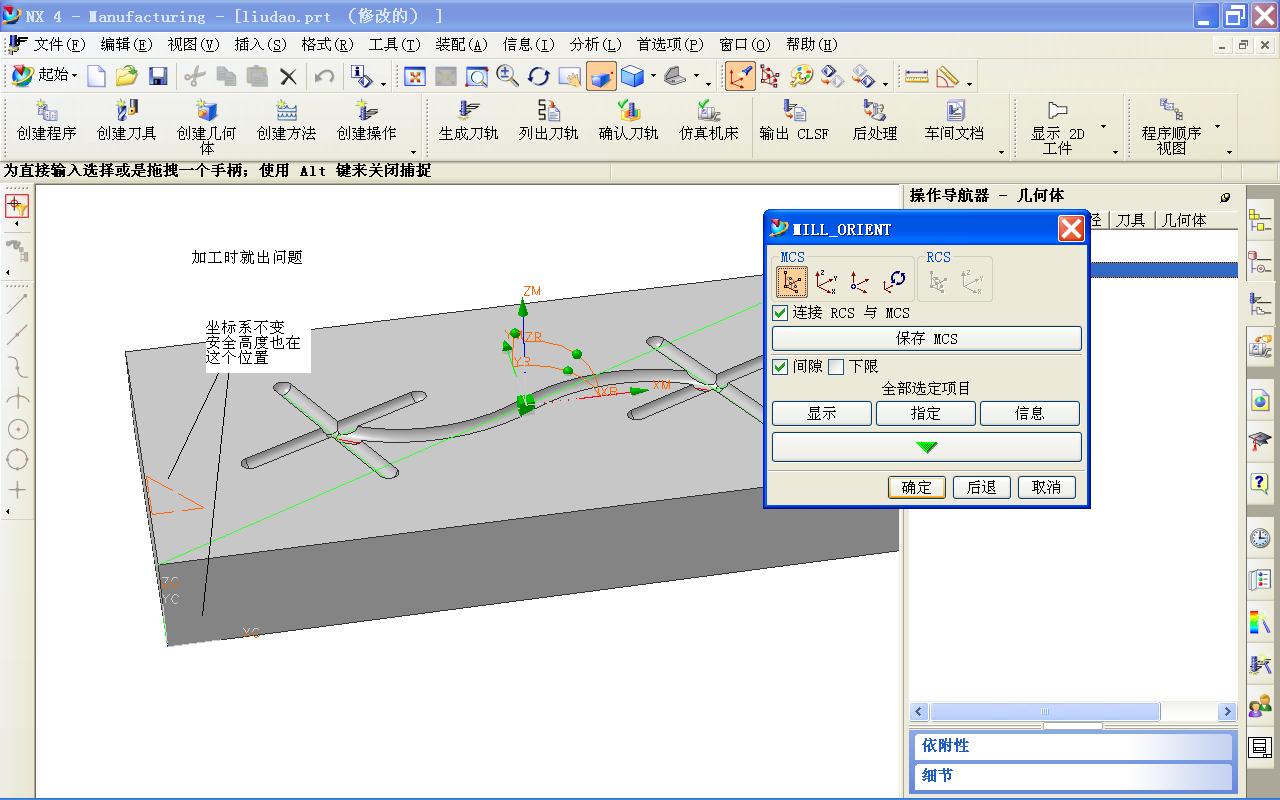Click the MCS origin icon in MILL_ORIENT

860,282
